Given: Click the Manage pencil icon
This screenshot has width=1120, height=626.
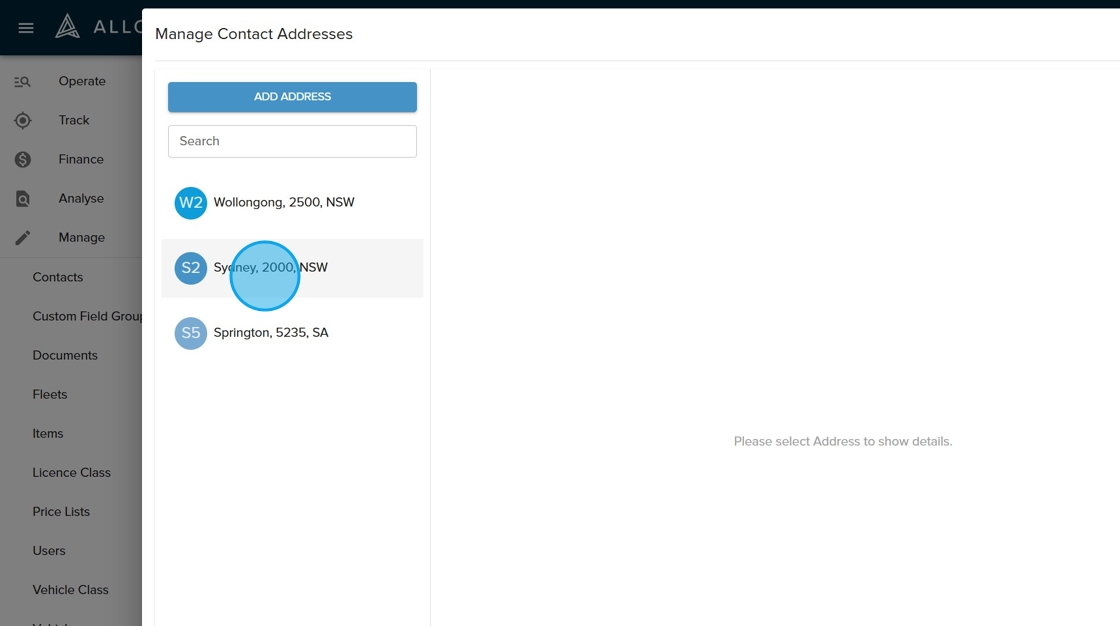Looking at the screenshot, I should point(23,238).
